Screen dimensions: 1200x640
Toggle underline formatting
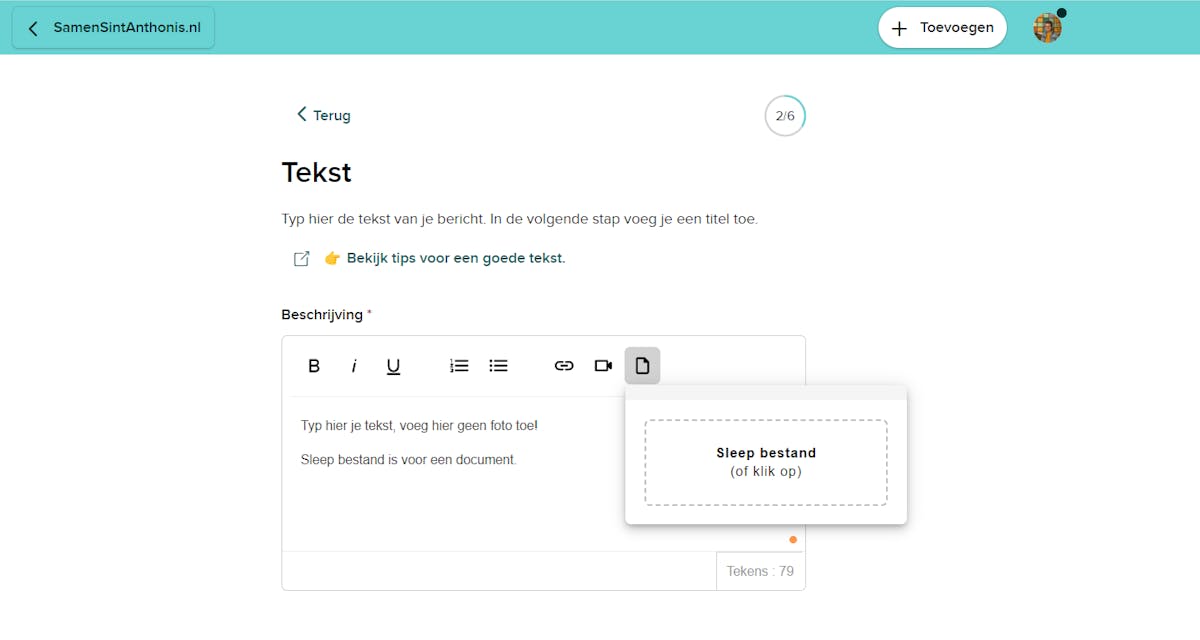[393, 366]
